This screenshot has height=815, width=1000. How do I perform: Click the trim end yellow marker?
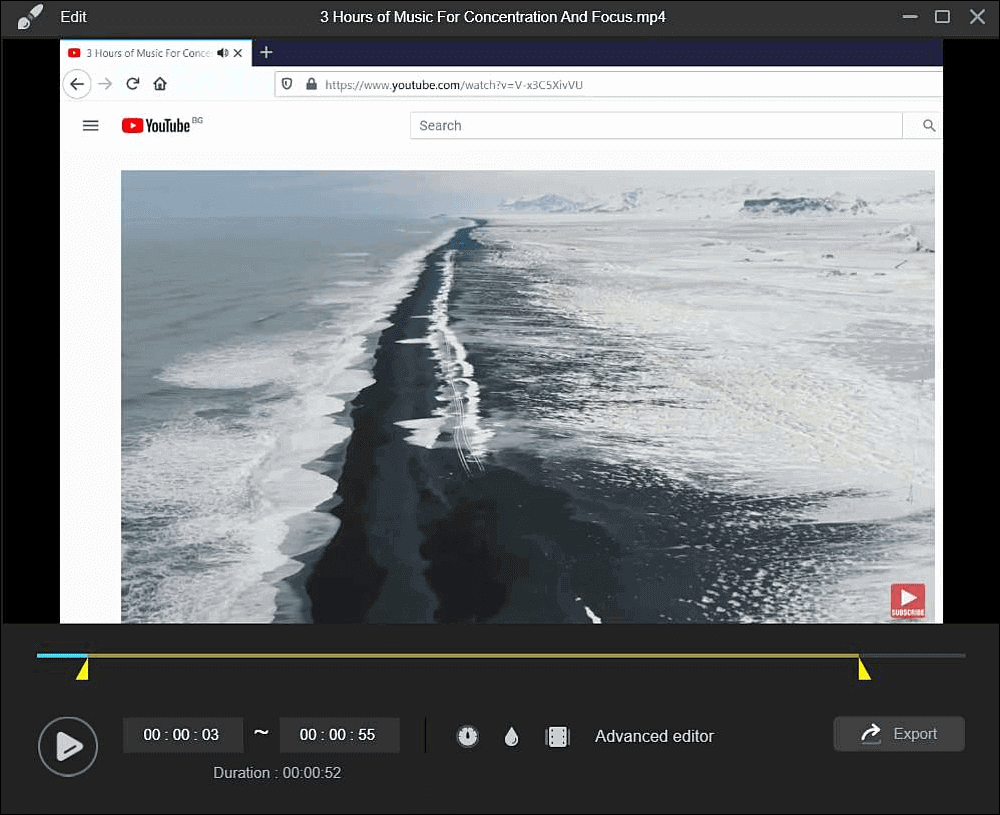pos(864,669)
